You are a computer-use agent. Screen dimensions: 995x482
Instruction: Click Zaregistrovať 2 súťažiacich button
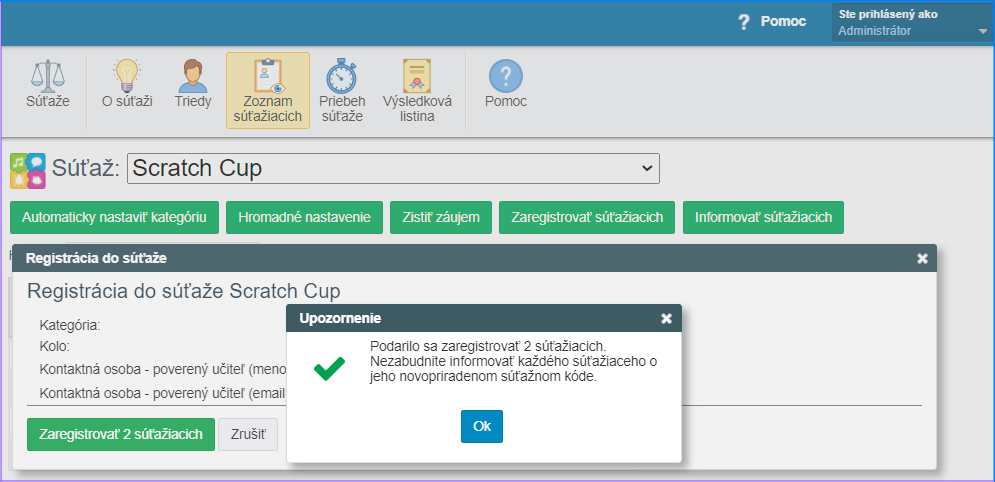tap(121, 434)
